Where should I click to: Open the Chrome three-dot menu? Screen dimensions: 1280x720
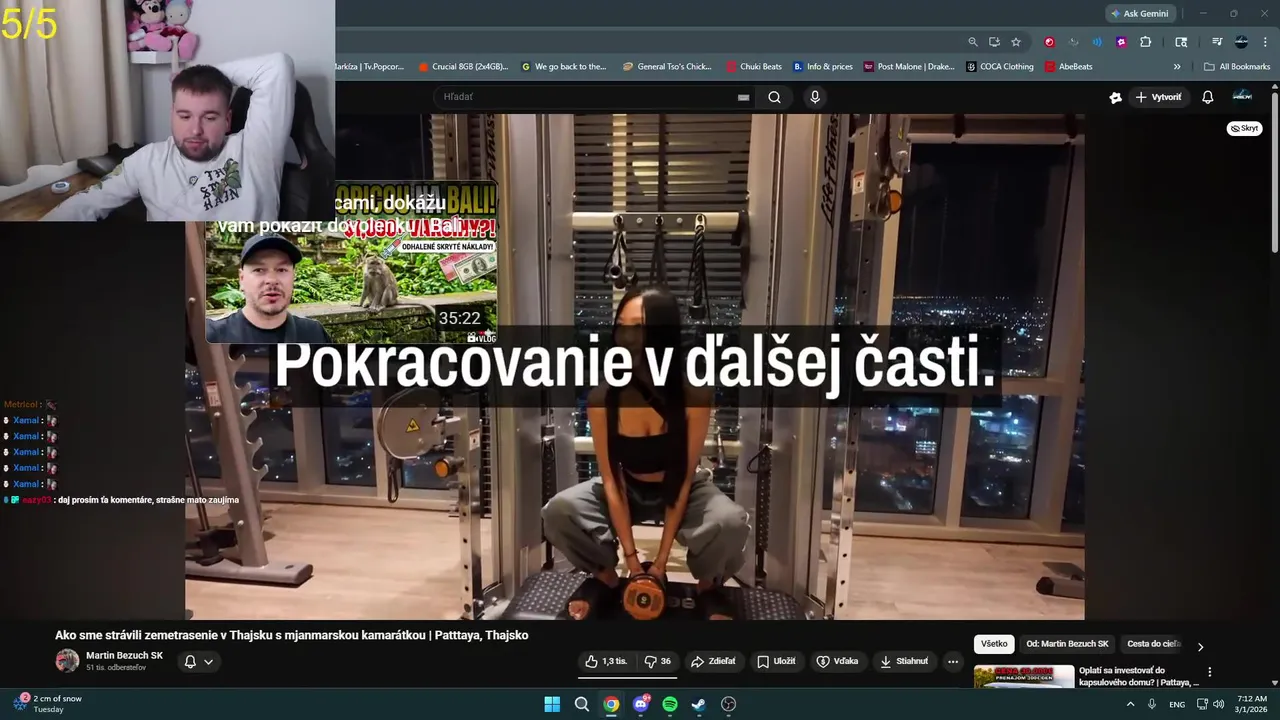click(1266, 42)
